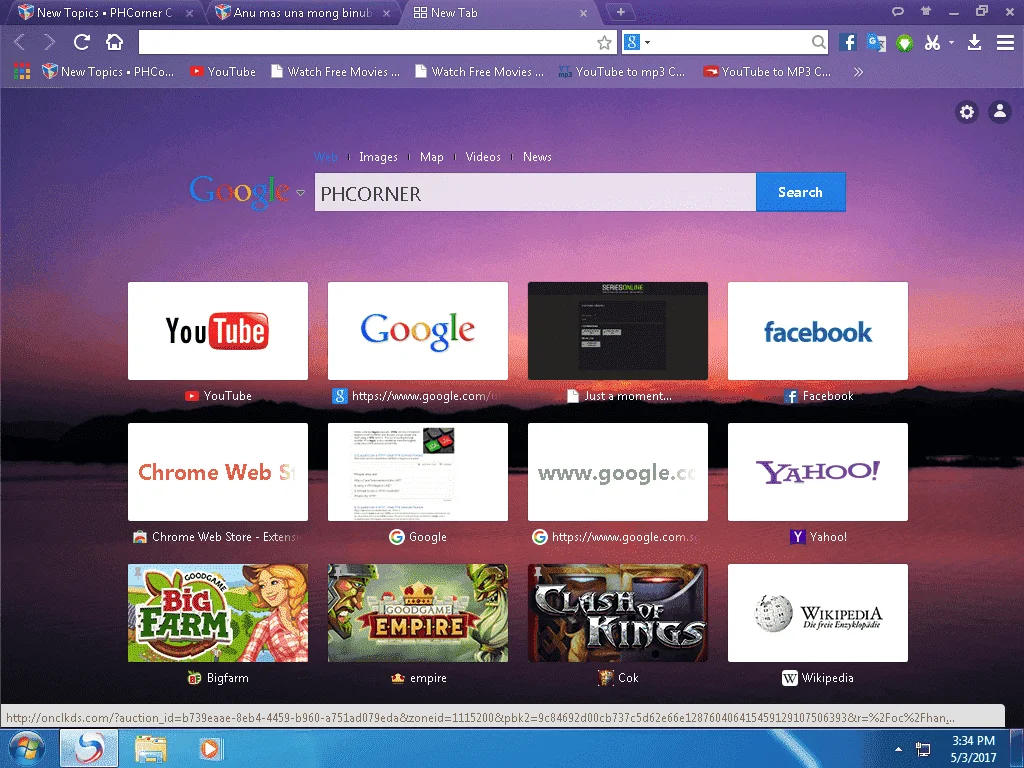Open the Wikipedia speed dial tile
Screen dimensions: 1024x768
[818, 613]
